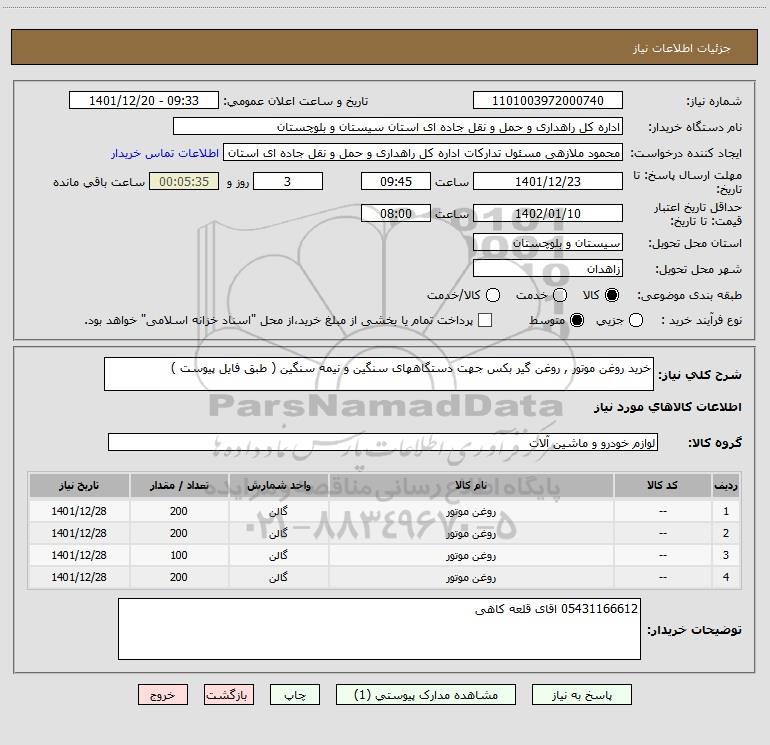The image size is (770, 745).
Task: Click the delivery city field 'زاهدان'
Action: coord(548,269)
